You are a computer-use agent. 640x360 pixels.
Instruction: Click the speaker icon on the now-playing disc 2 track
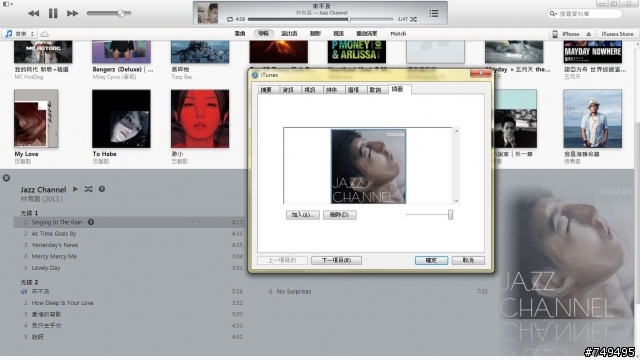(24, 291)
